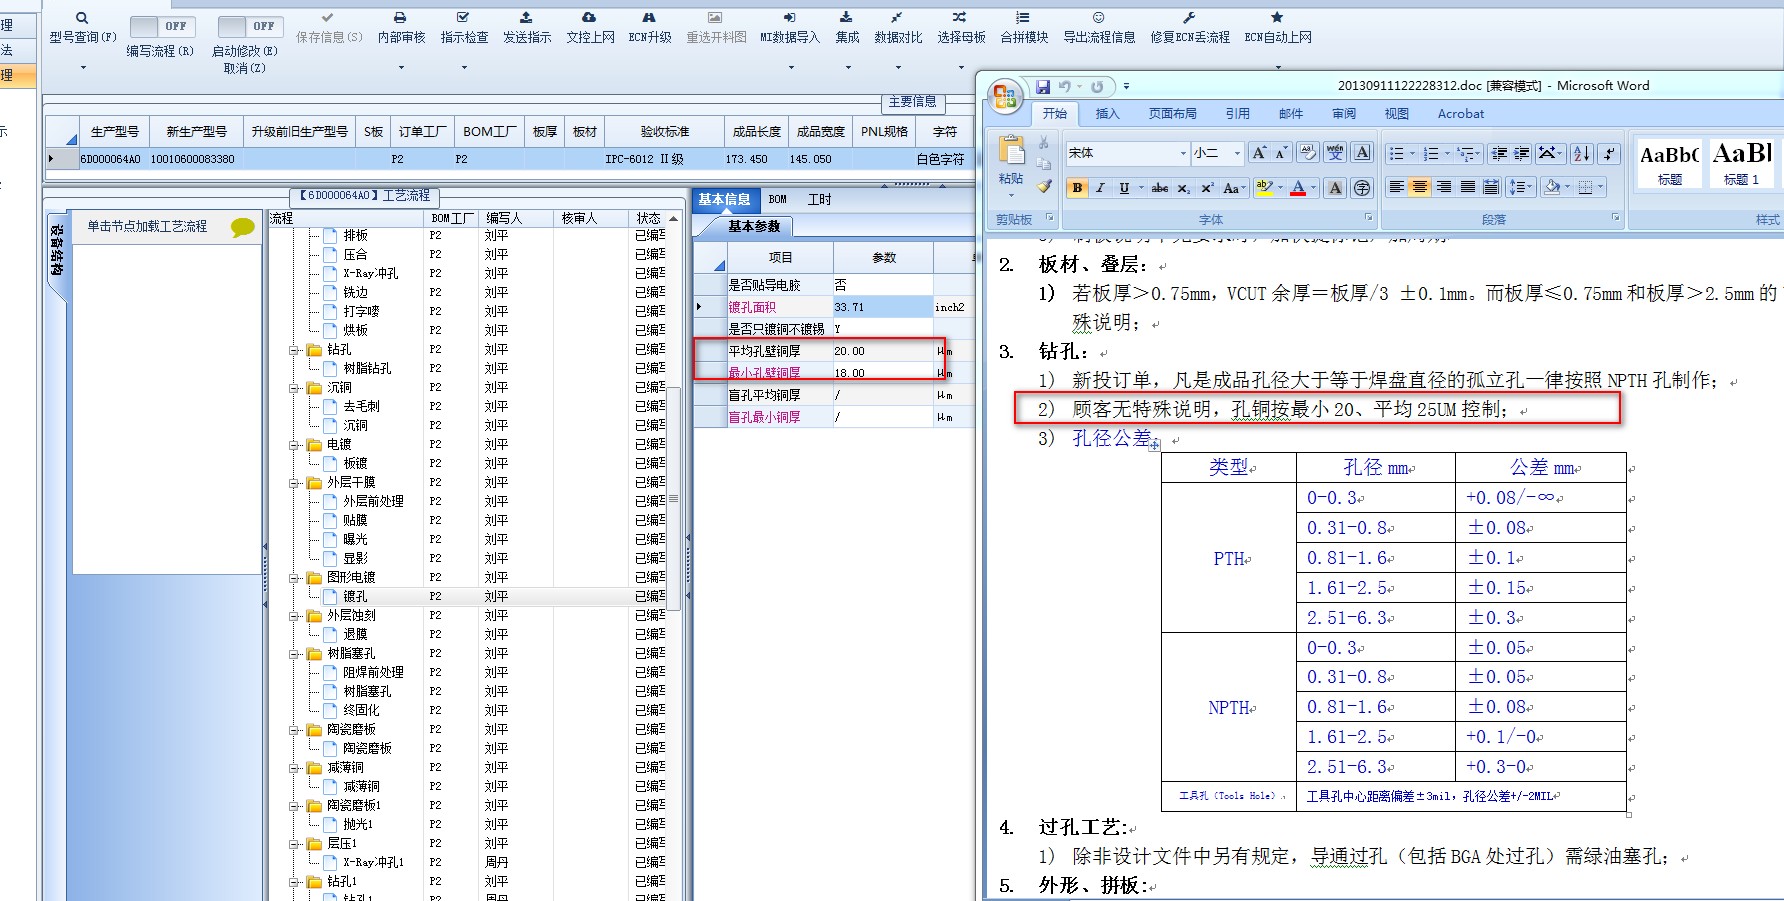Collapse 电镀 folder in process tree
The image size is (1784, 901).
(295, 445)
